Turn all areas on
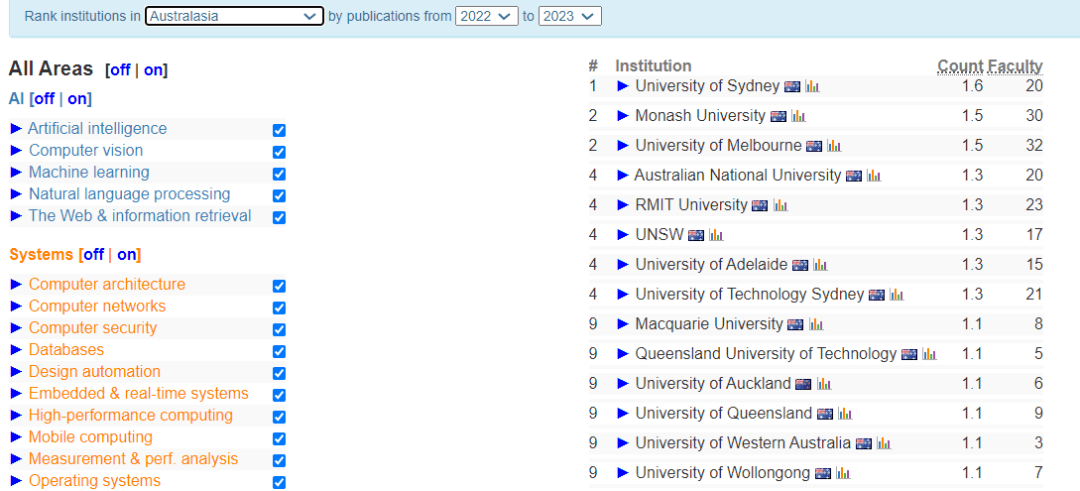1080x491 pixels. [x=153, y=70]
